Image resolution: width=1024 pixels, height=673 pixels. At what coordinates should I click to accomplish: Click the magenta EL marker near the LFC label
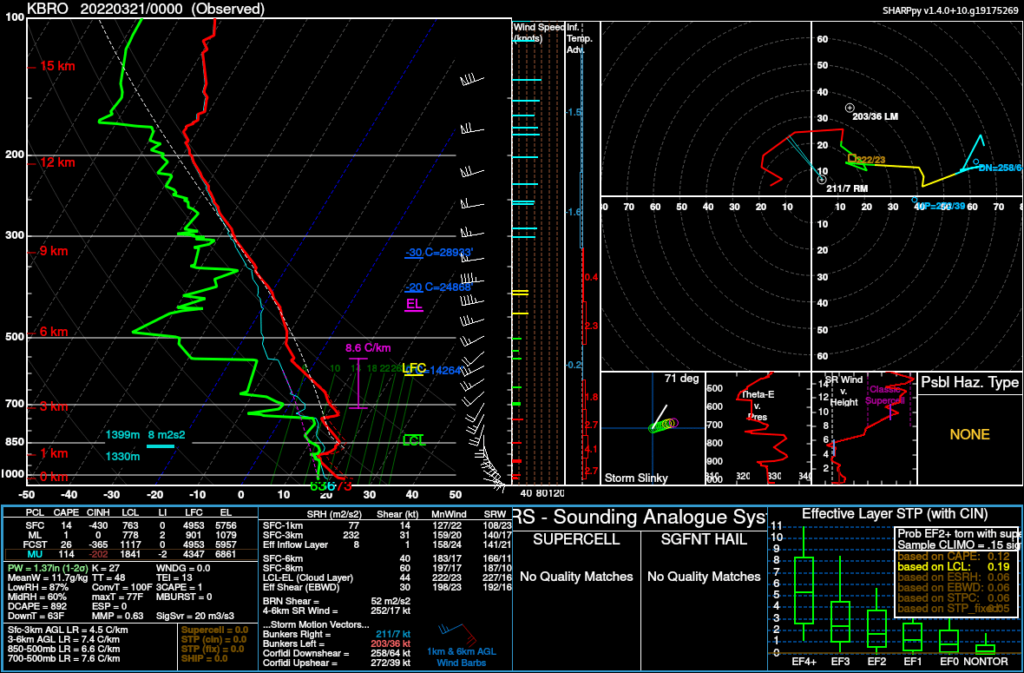[x=416, y=303]
